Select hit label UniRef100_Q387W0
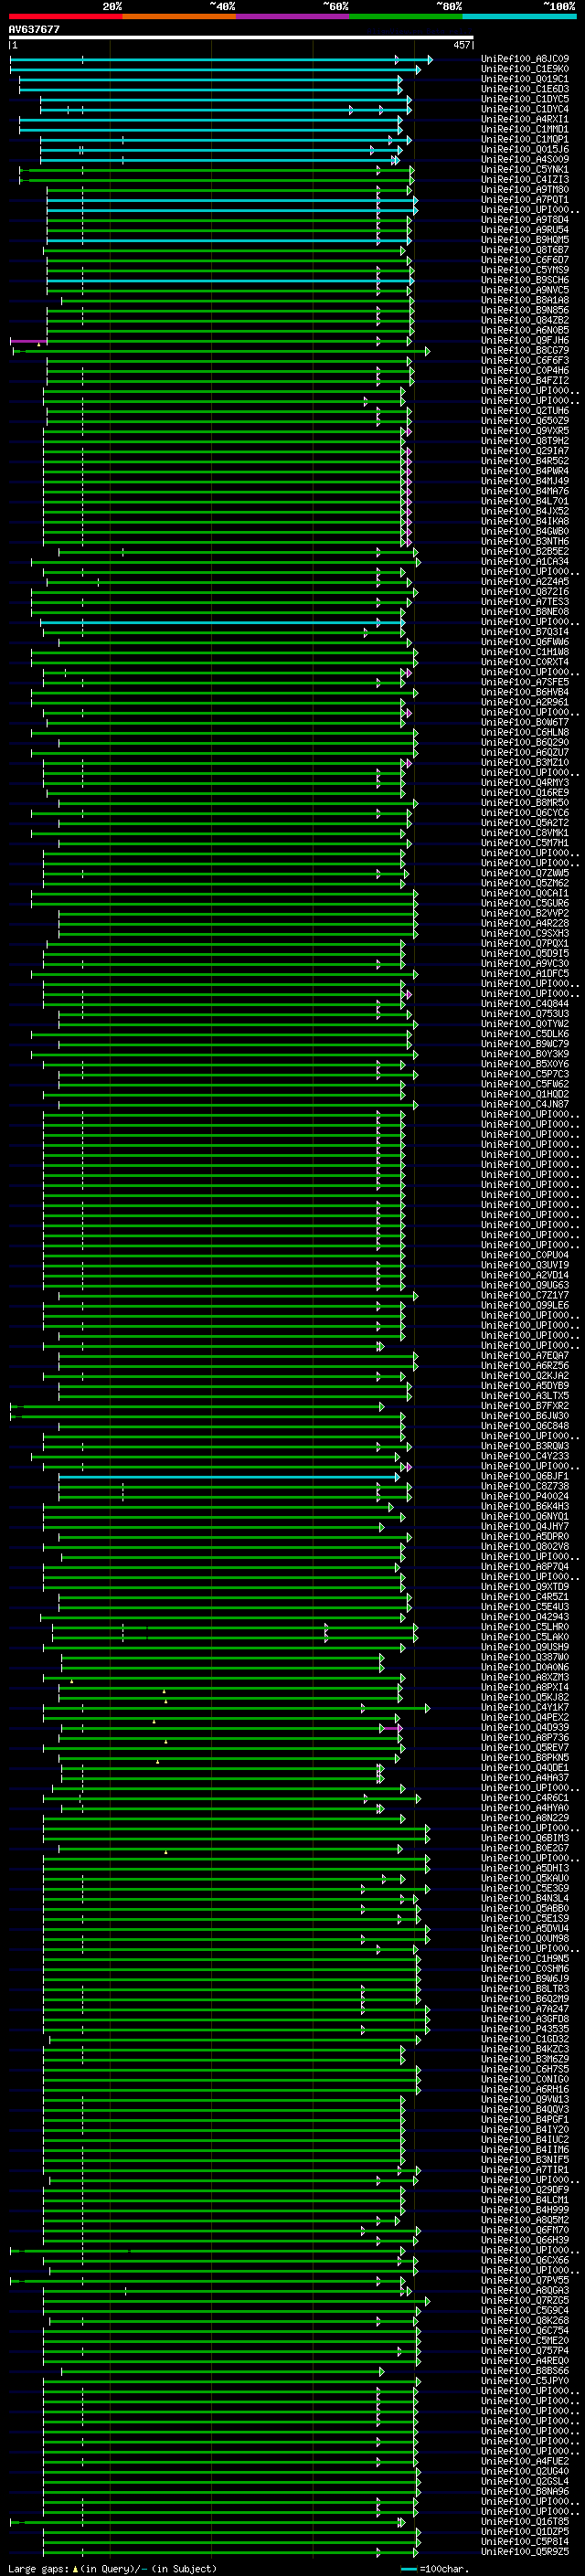 point(525,1657)
